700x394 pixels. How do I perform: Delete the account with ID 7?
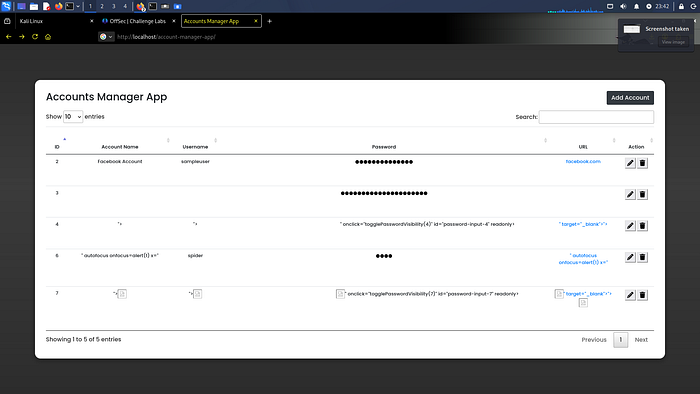642,295
